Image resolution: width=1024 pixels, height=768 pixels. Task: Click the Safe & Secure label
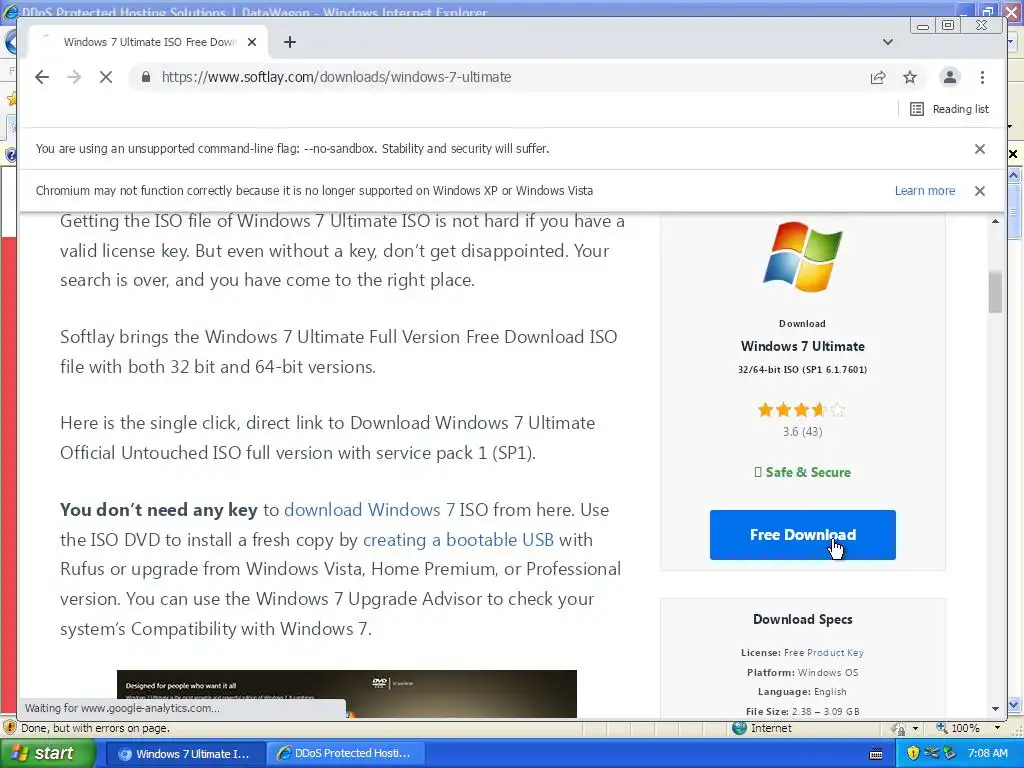pos(803,472)
